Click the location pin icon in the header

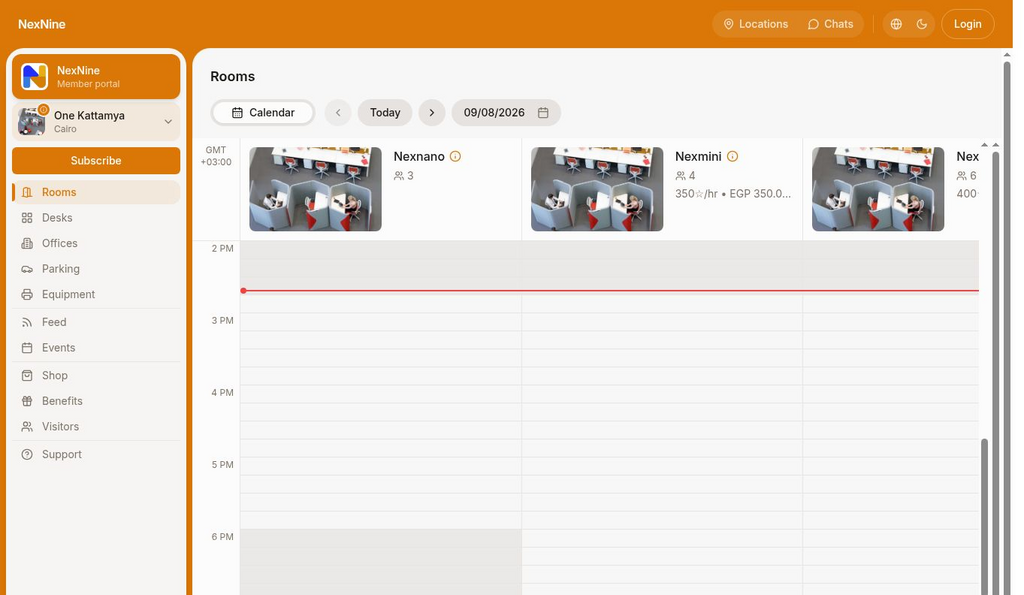pos(728,24)
